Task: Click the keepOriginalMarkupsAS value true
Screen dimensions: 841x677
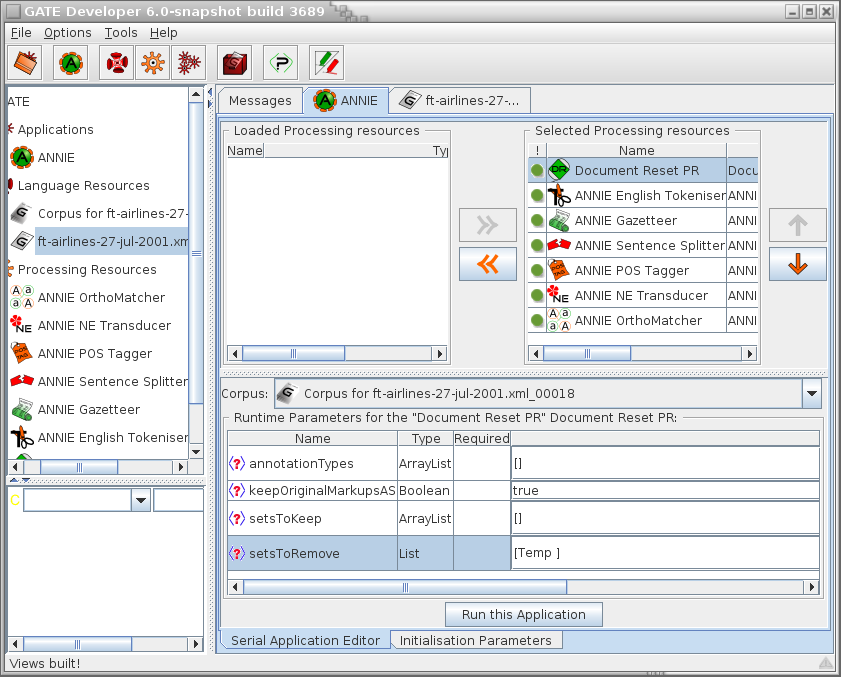Action: [x=665, y=490]
